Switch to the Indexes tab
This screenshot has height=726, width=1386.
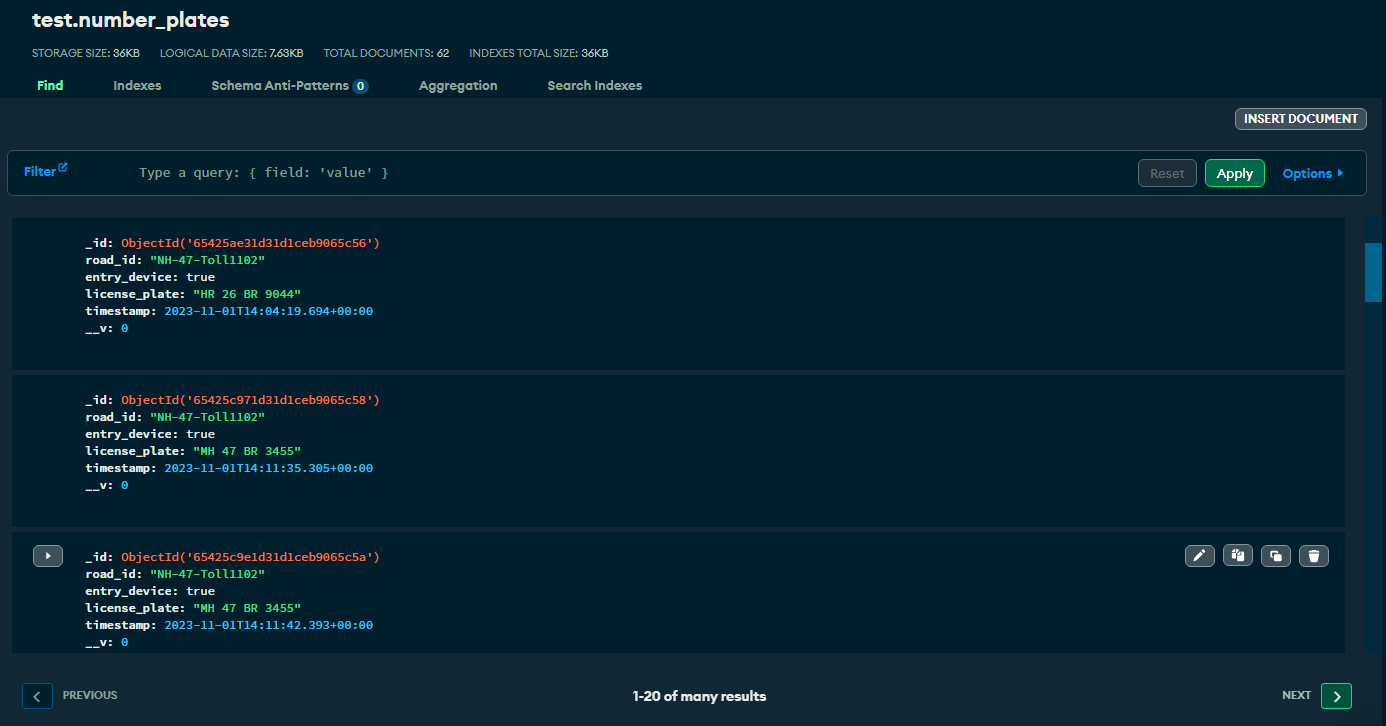[x=137, y=86]
